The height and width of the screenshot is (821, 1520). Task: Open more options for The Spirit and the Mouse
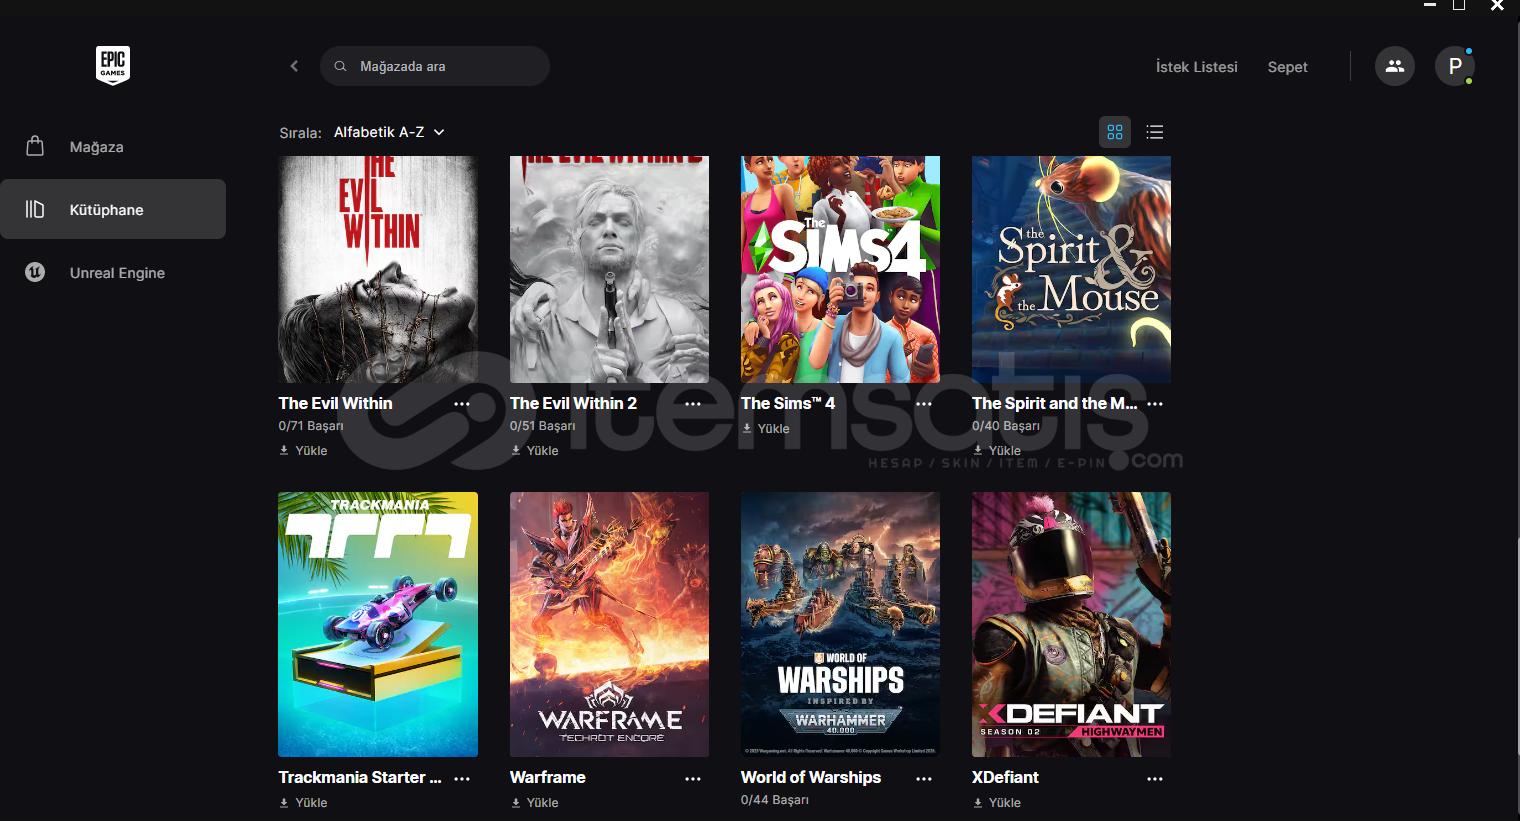point(1155,404)
